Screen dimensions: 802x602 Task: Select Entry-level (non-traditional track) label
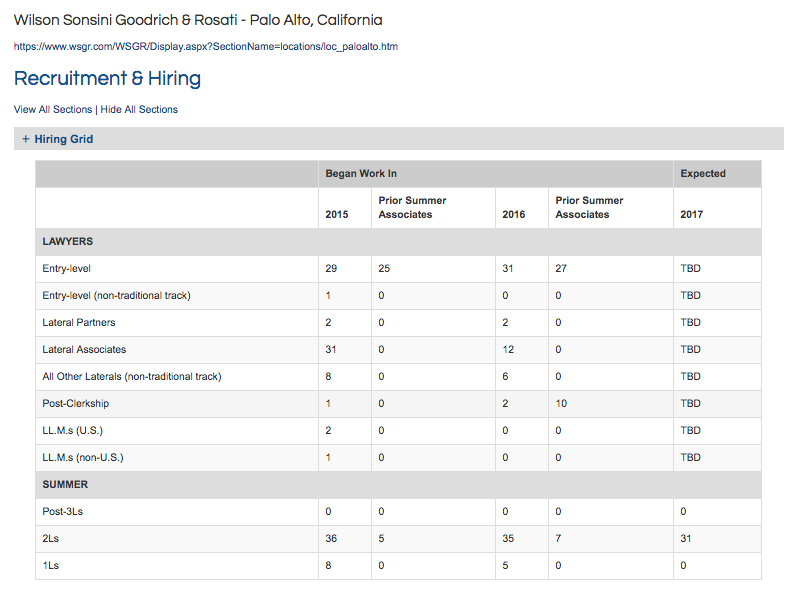point(117,296)
